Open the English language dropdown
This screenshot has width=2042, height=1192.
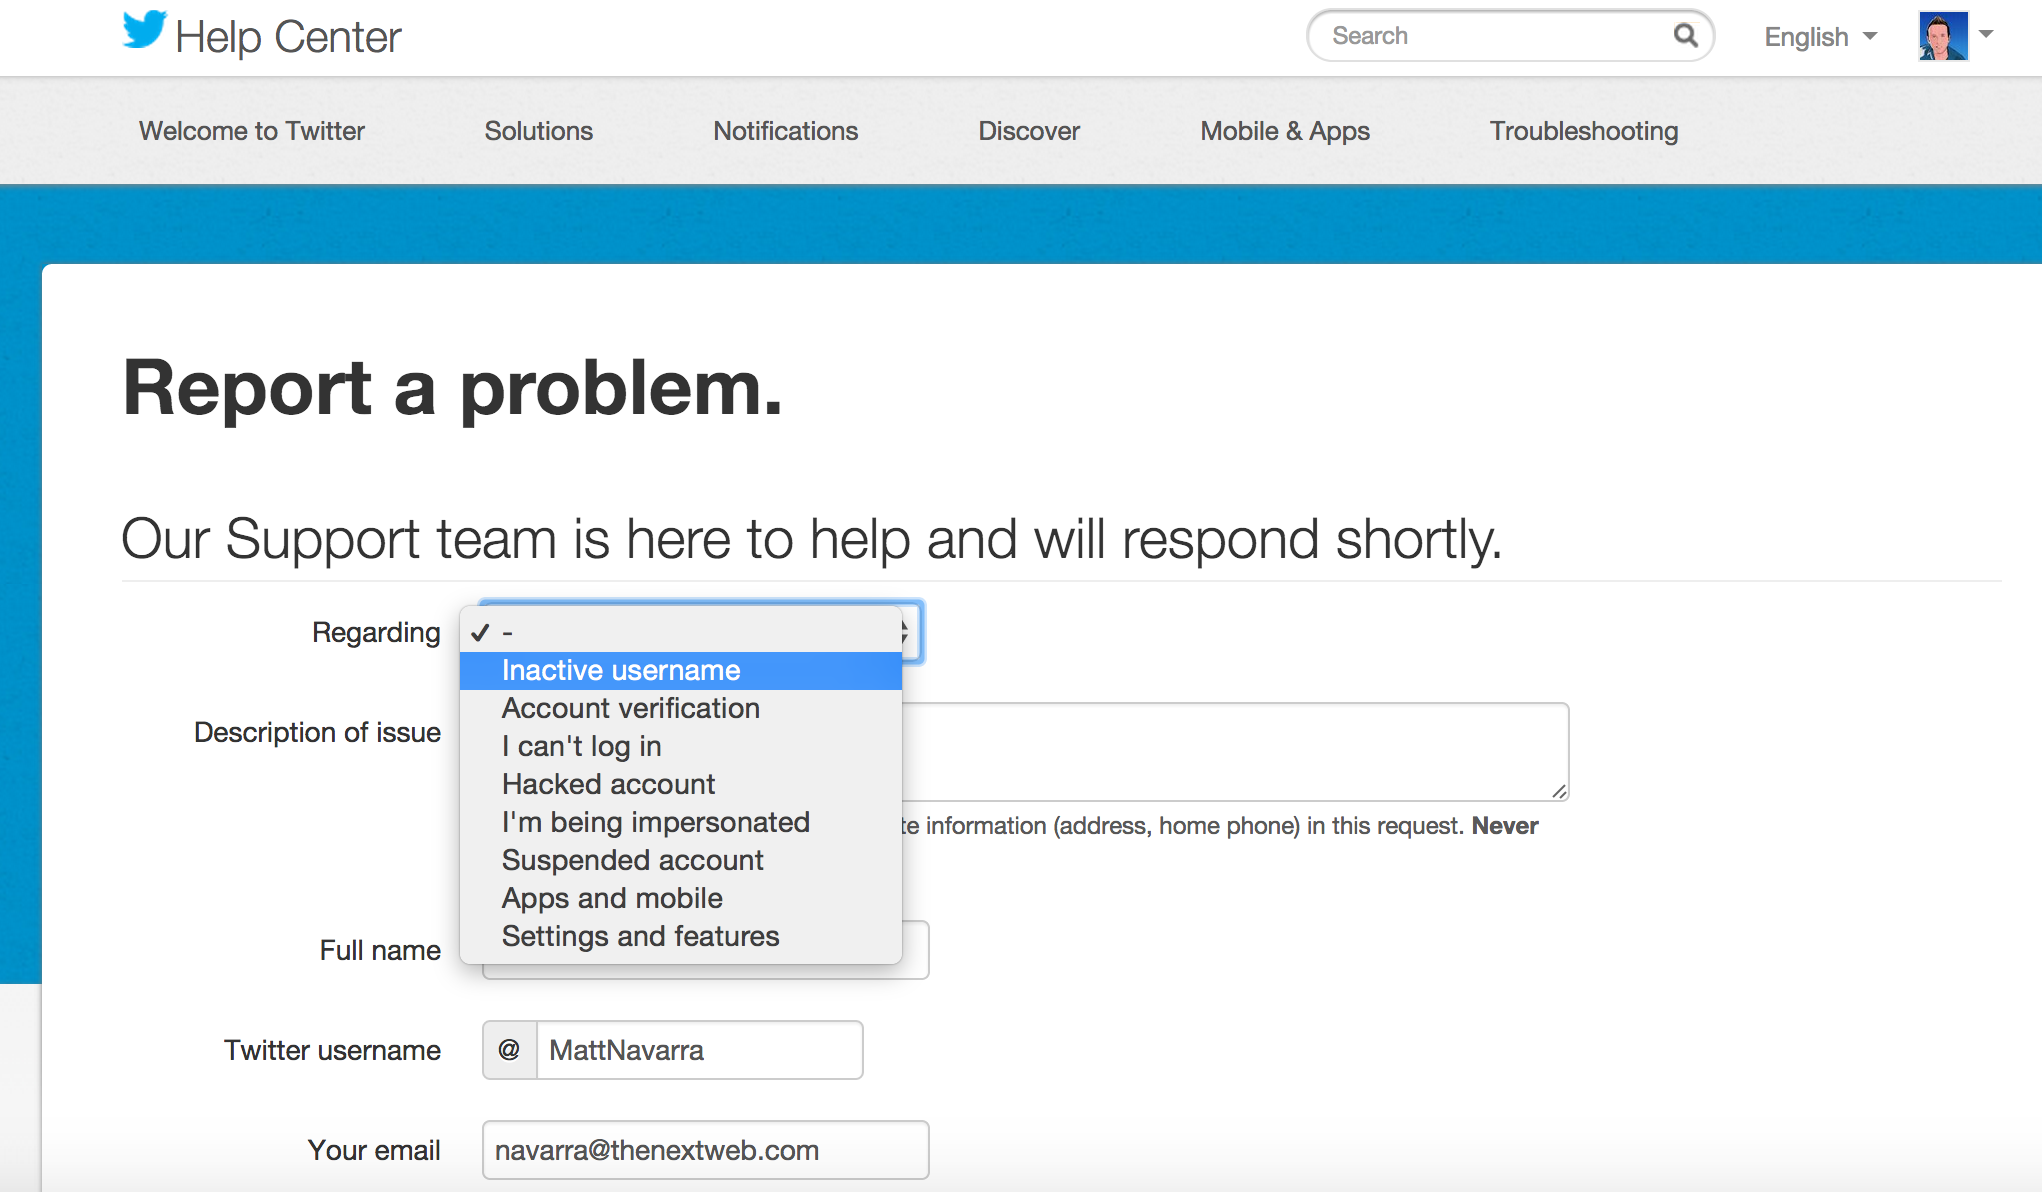1819,37
